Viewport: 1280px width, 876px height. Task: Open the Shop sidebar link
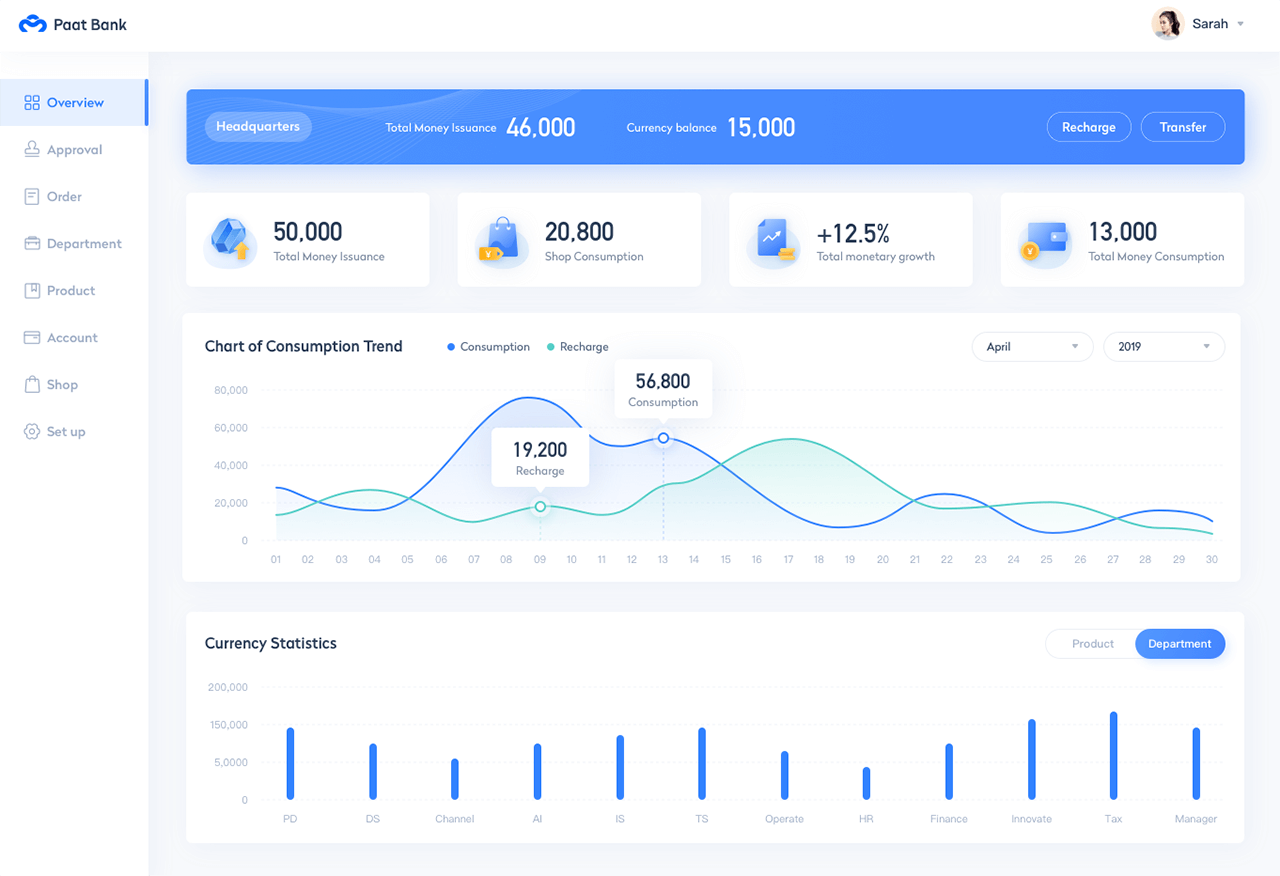pos(74,385)
